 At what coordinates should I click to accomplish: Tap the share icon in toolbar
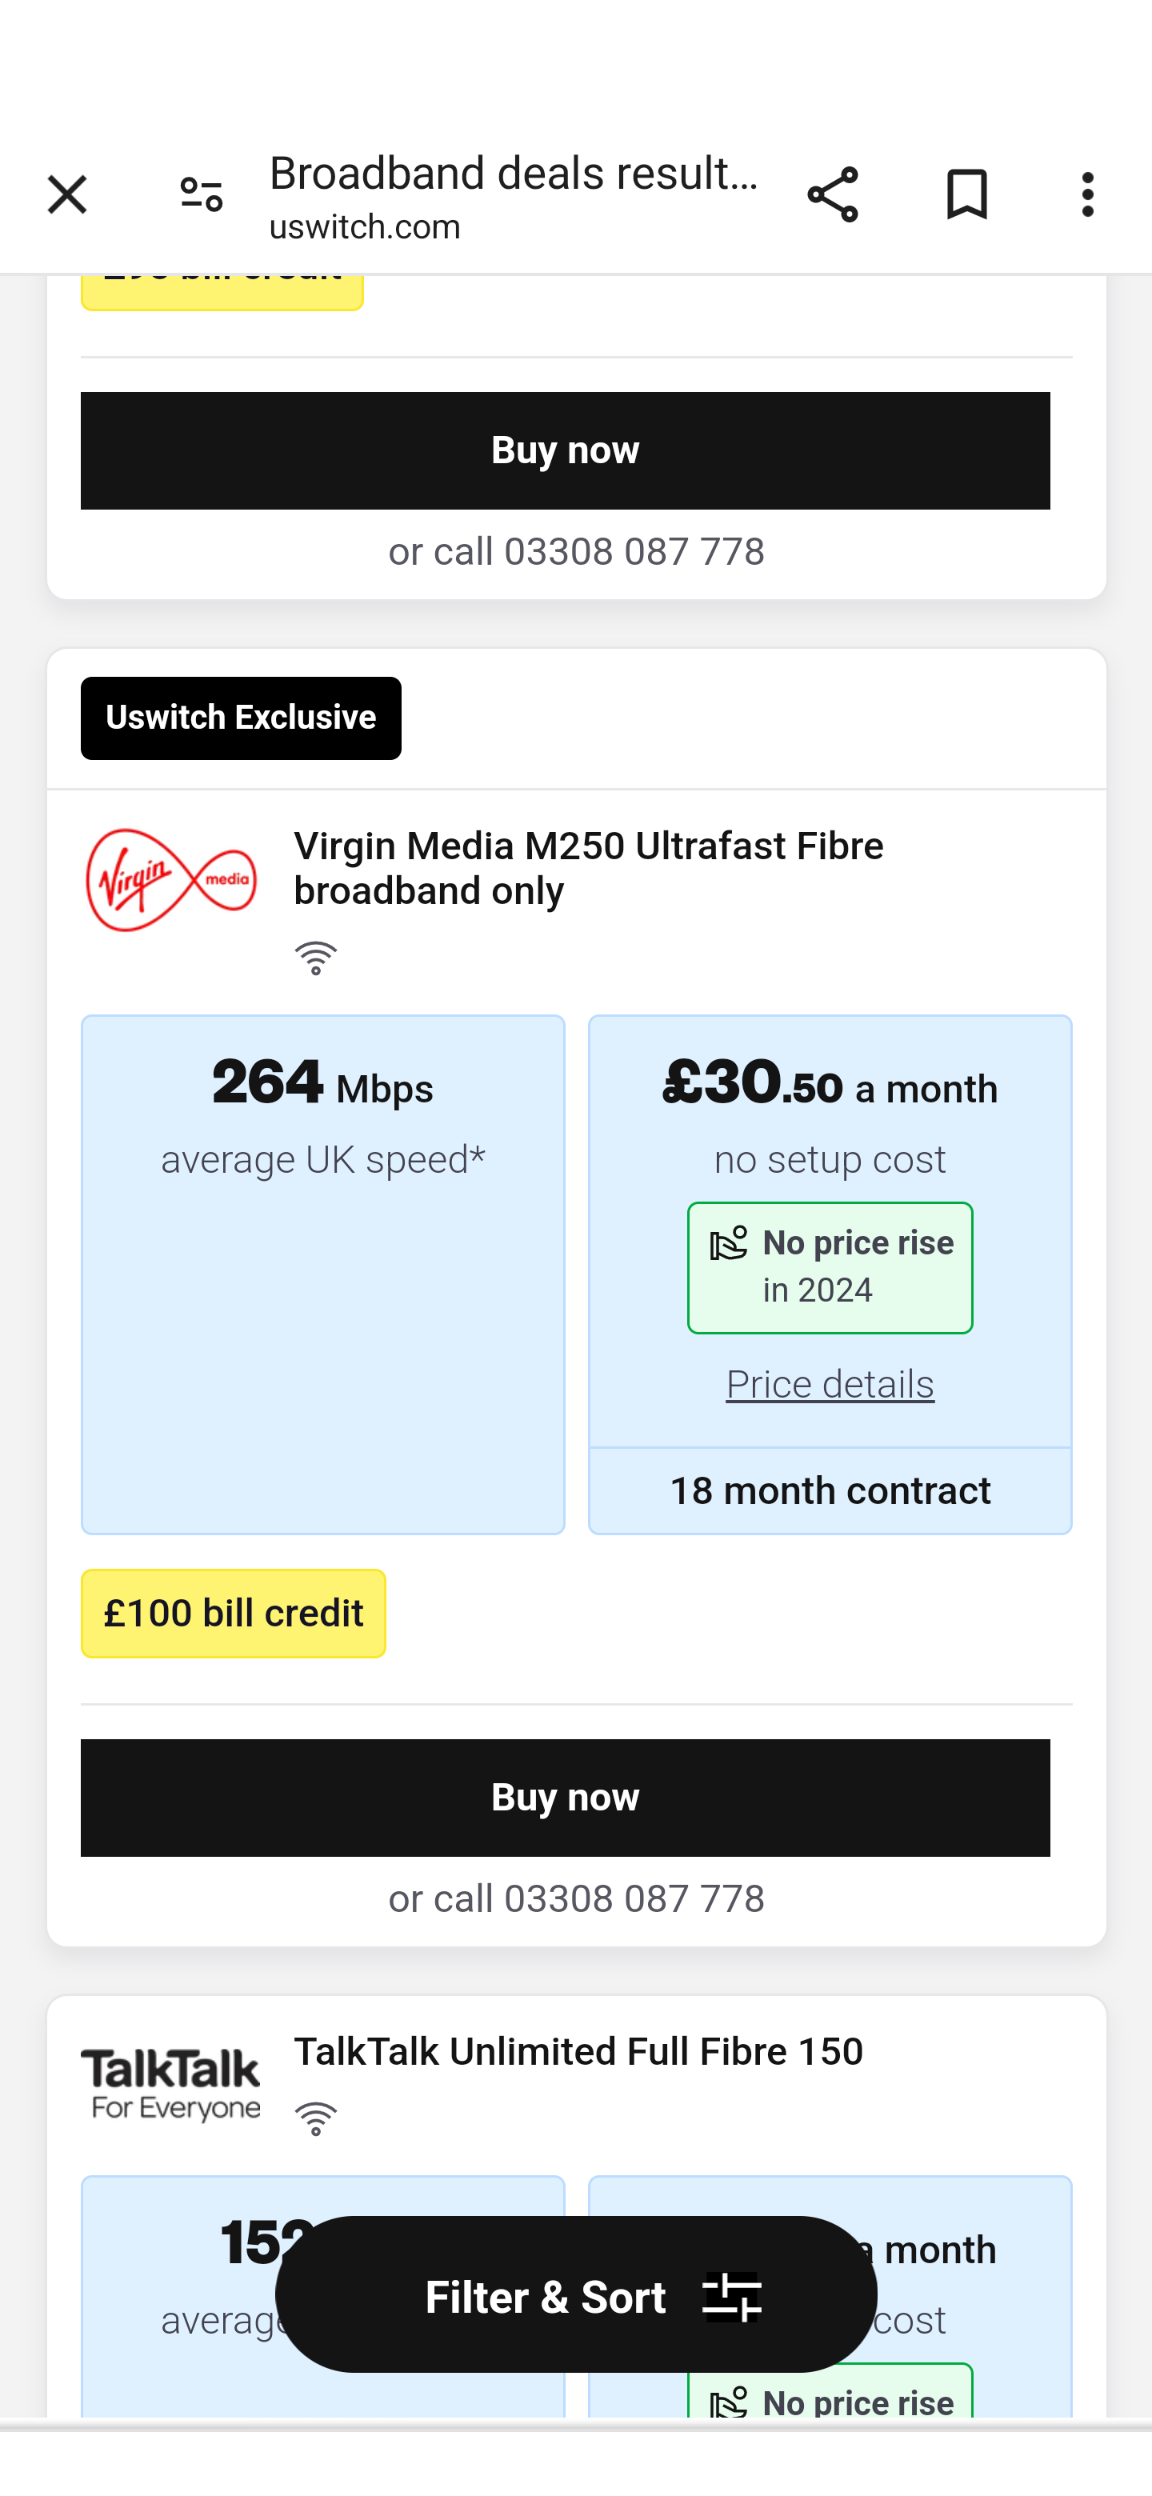[x=833, y=195]
